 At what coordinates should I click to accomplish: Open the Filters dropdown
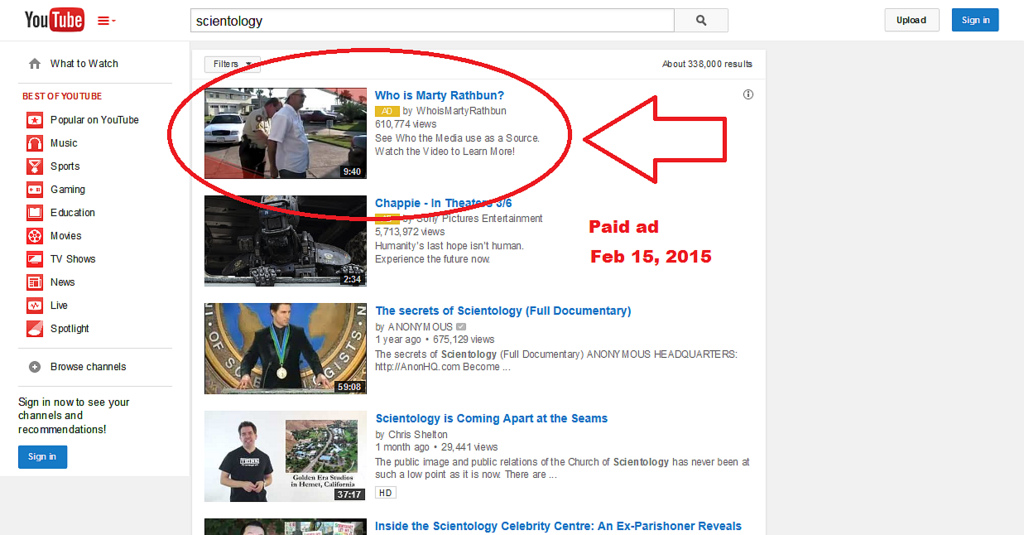[x=232, y=64]
